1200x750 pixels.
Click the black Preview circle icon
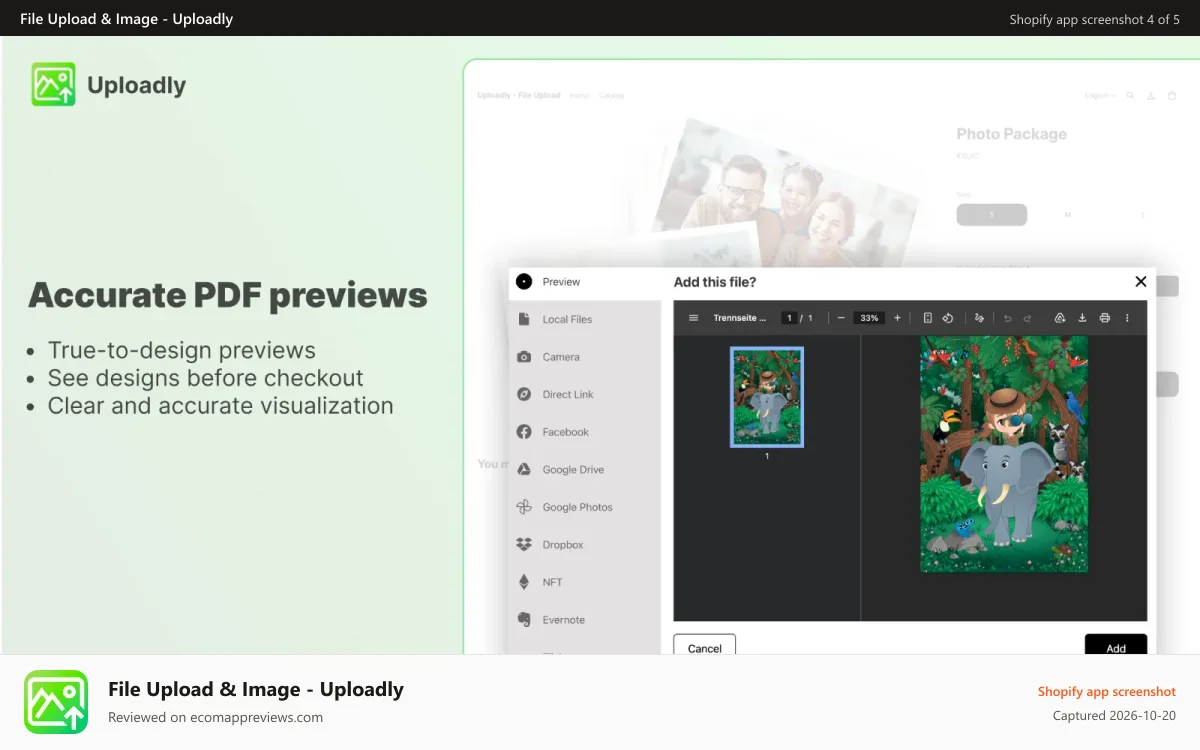click(x=524, y=282)
